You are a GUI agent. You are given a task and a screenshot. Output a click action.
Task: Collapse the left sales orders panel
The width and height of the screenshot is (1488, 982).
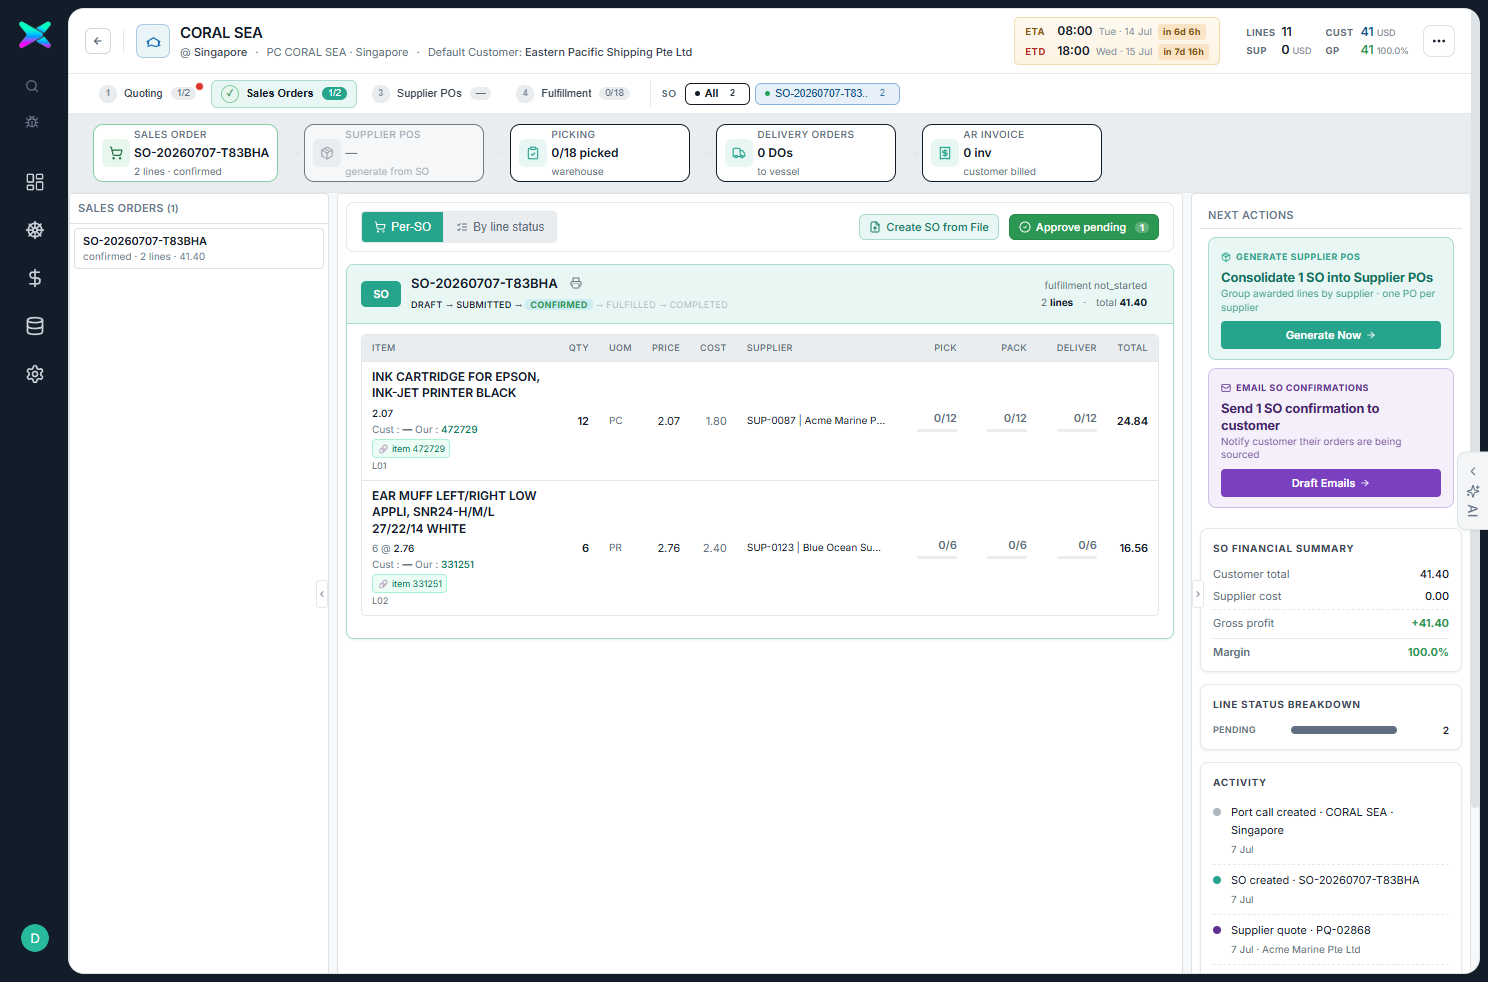[x=322, y=594]
